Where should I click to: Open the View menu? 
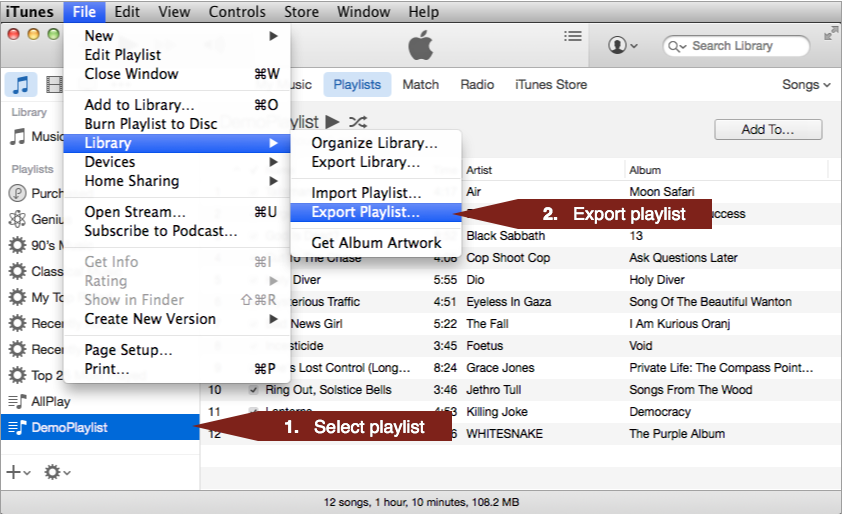(174, 11)
